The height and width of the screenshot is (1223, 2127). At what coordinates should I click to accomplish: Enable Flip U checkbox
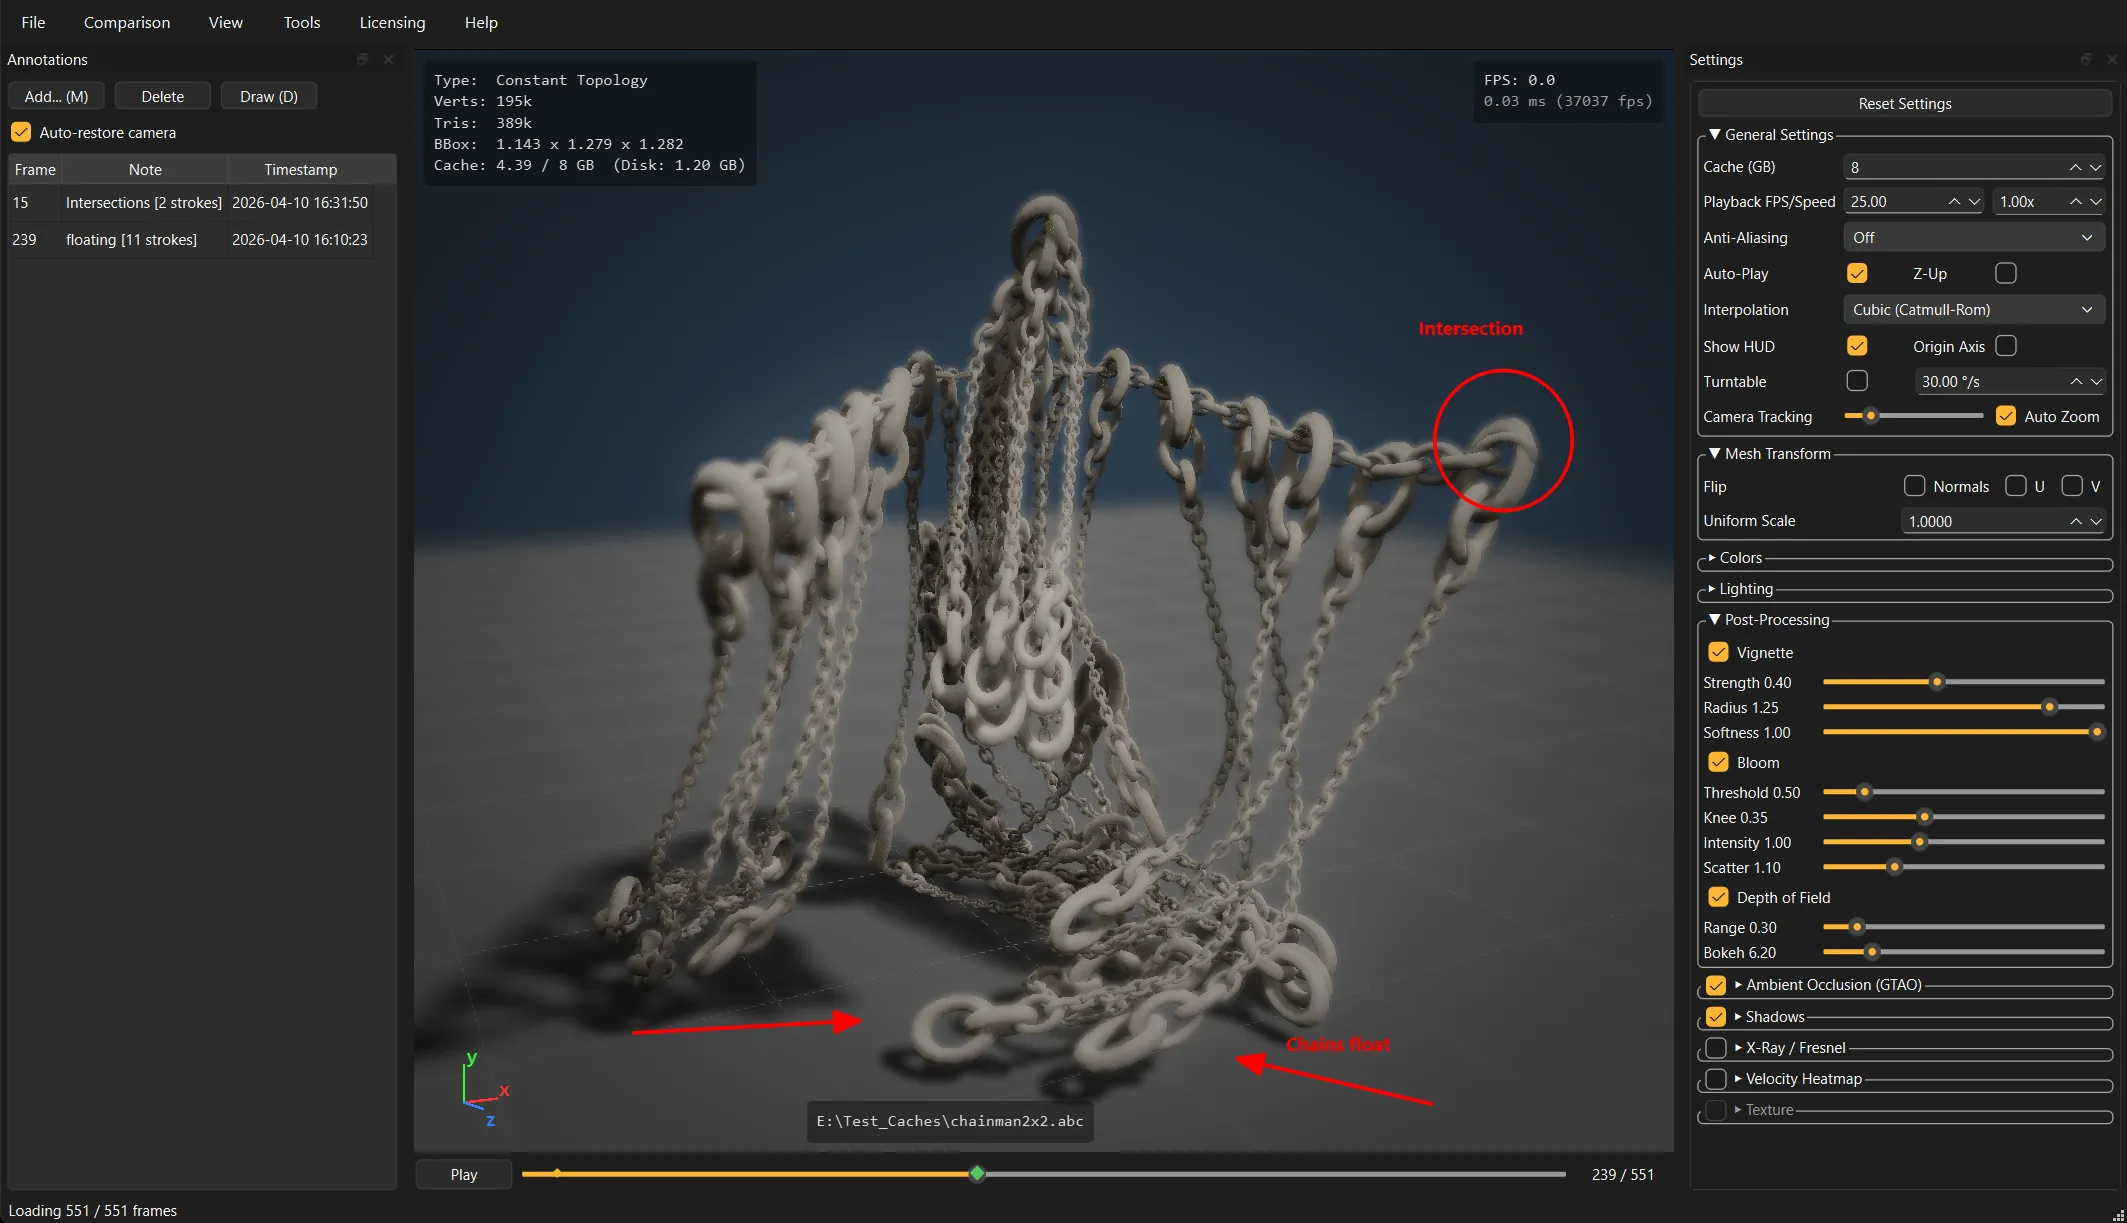click(2016, 486)
